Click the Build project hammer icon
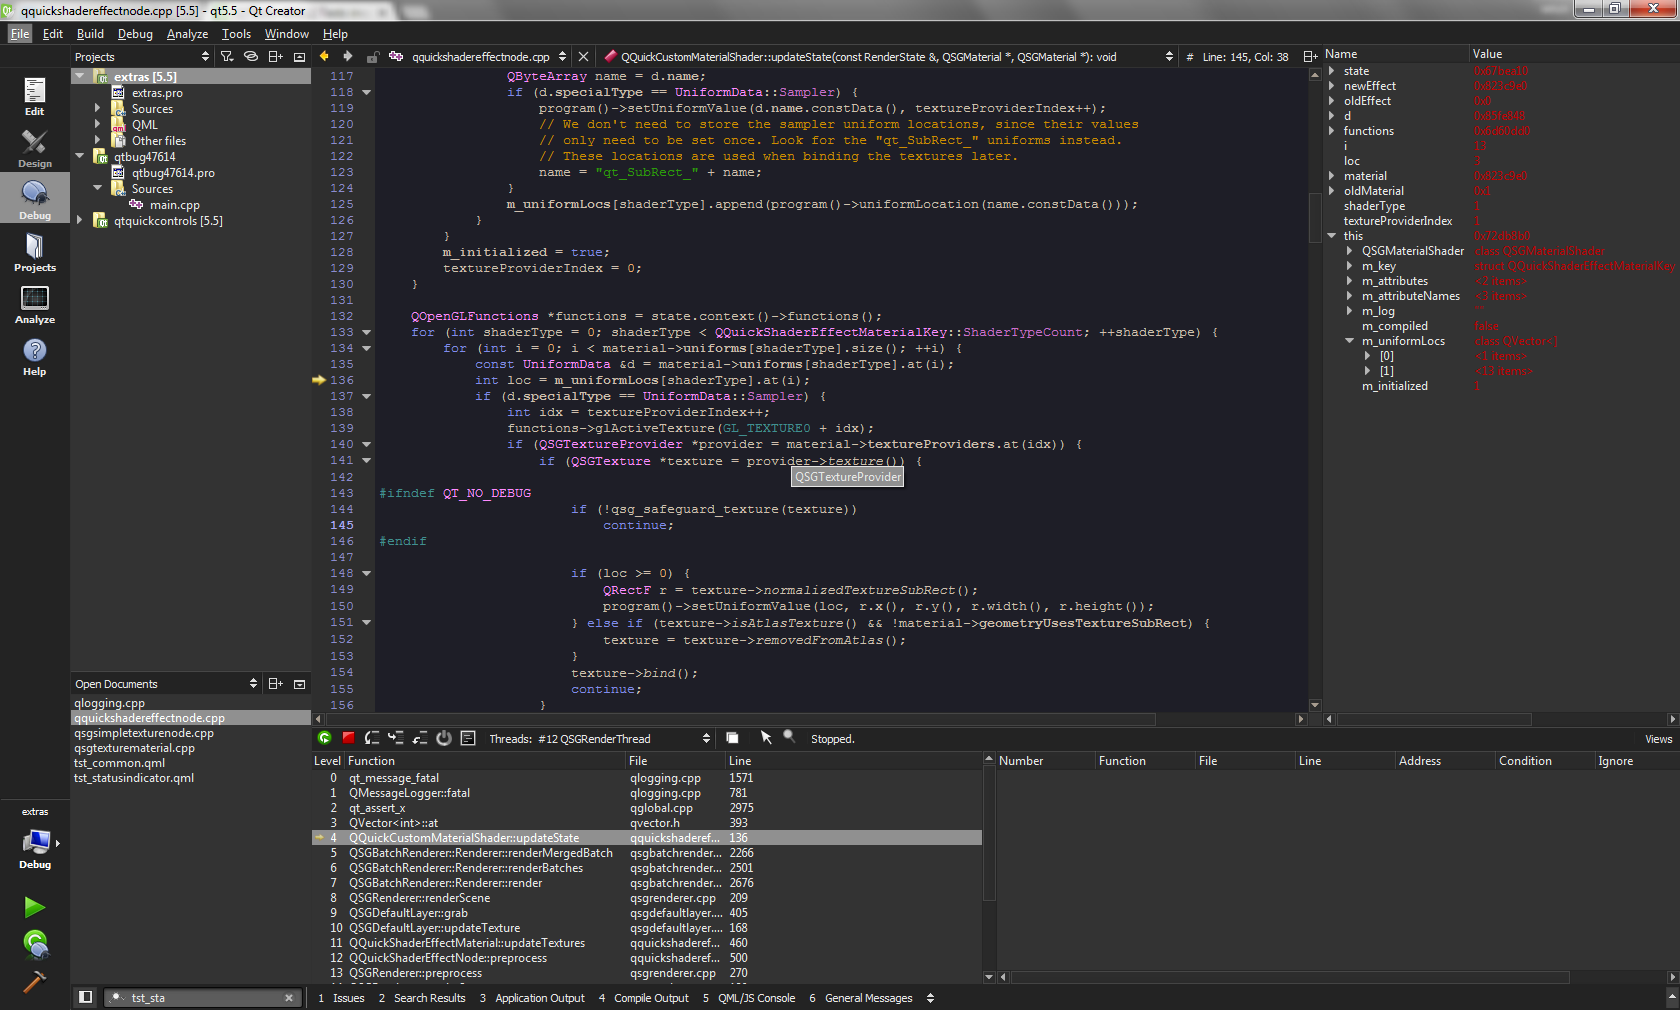The width and height of the screenshot is (1680, 1010). [x=34, y=982]
